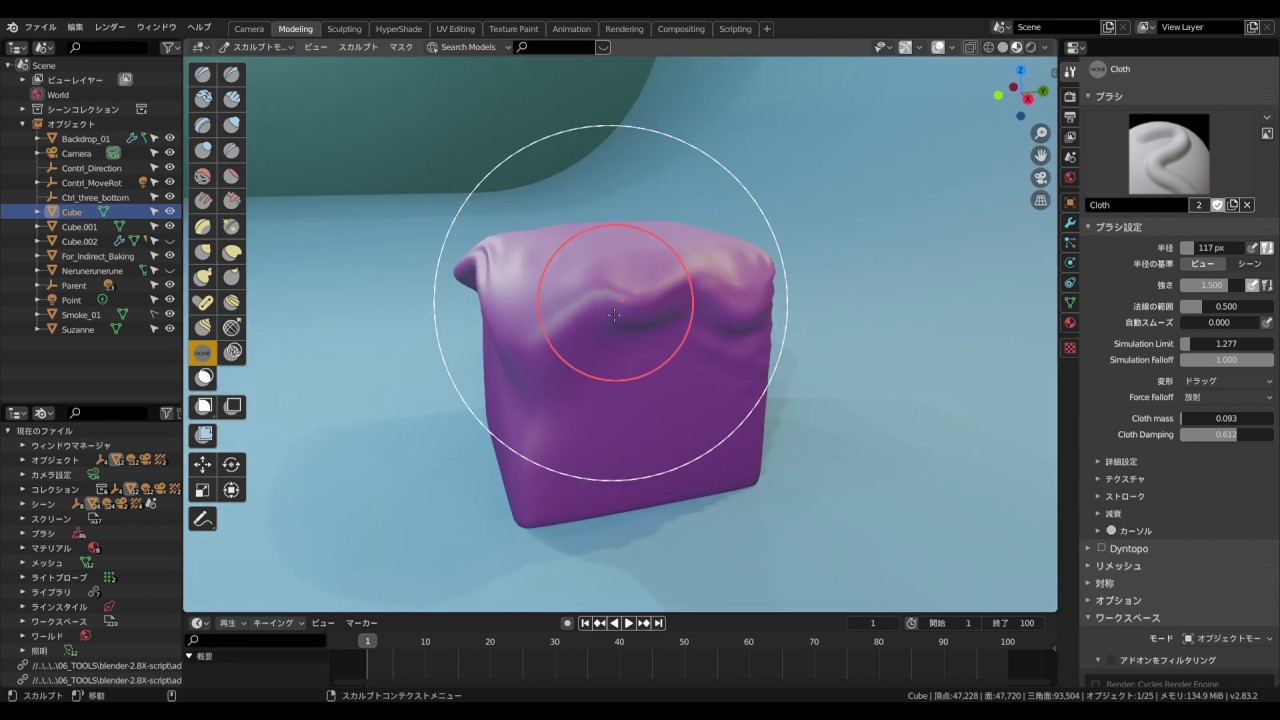Open Physics properties tab
Viewport: 1280px width, 720px height.
click(x=1070, y=263)
